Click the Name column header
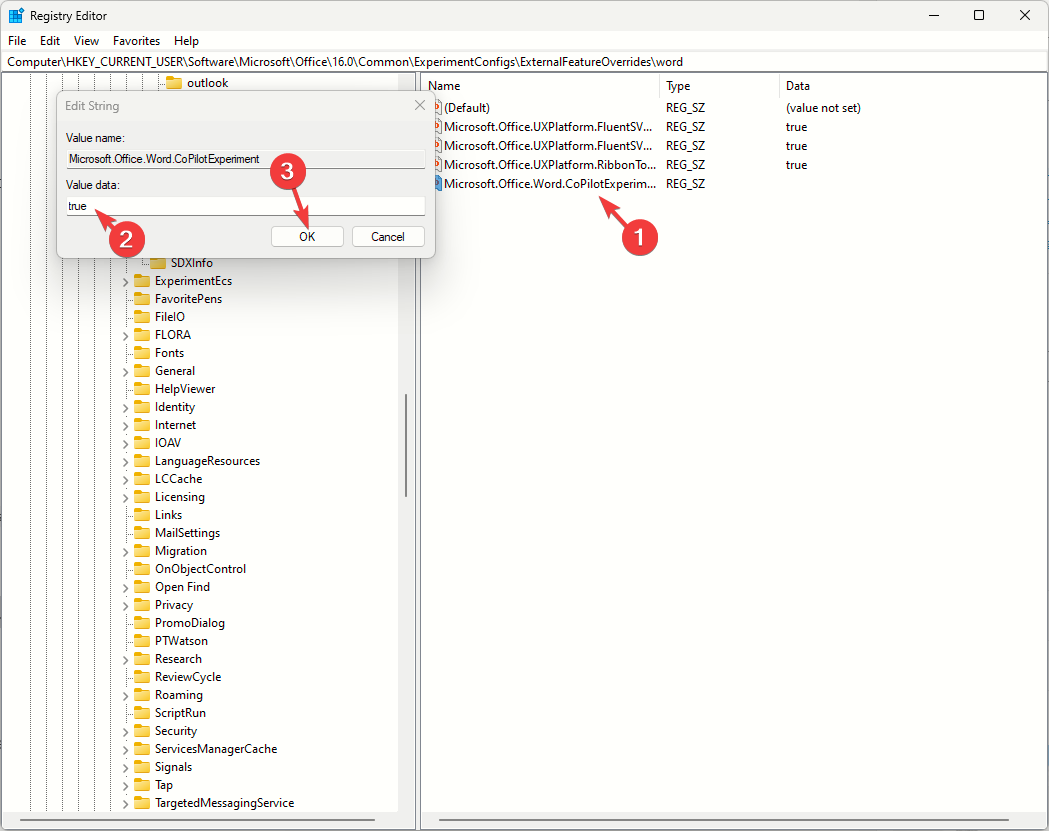This screenshot has height=831, width=1049. (541, 86)
